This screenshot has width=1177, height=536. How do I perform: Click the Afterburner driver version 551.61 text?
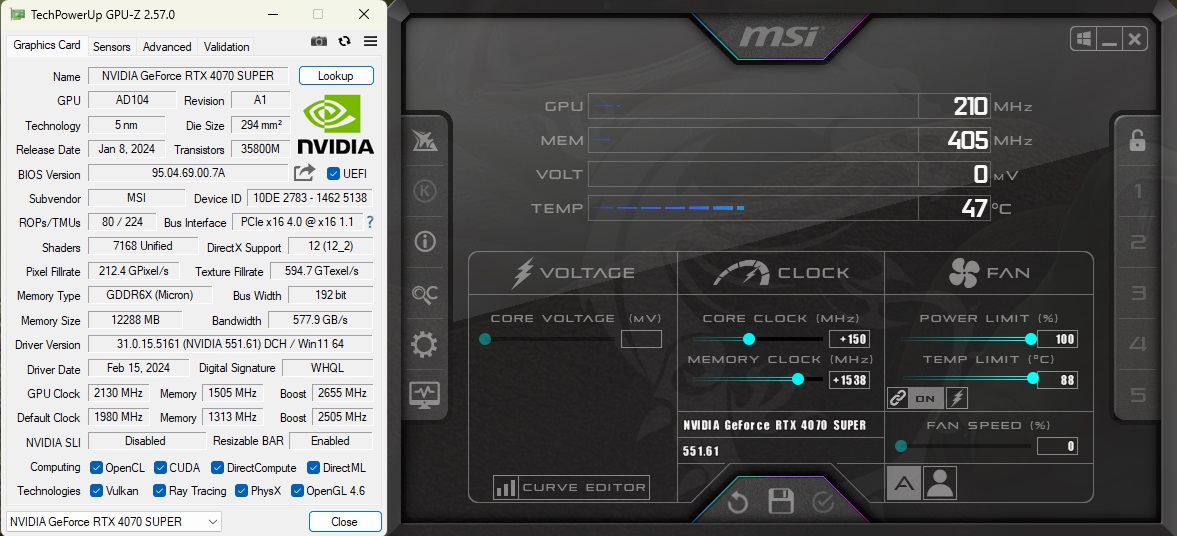point(701,451)
